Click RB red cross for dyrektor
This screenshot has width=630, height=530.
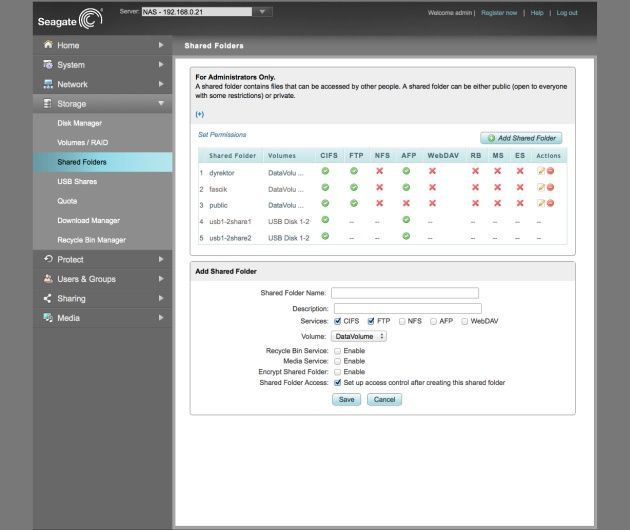475,171
